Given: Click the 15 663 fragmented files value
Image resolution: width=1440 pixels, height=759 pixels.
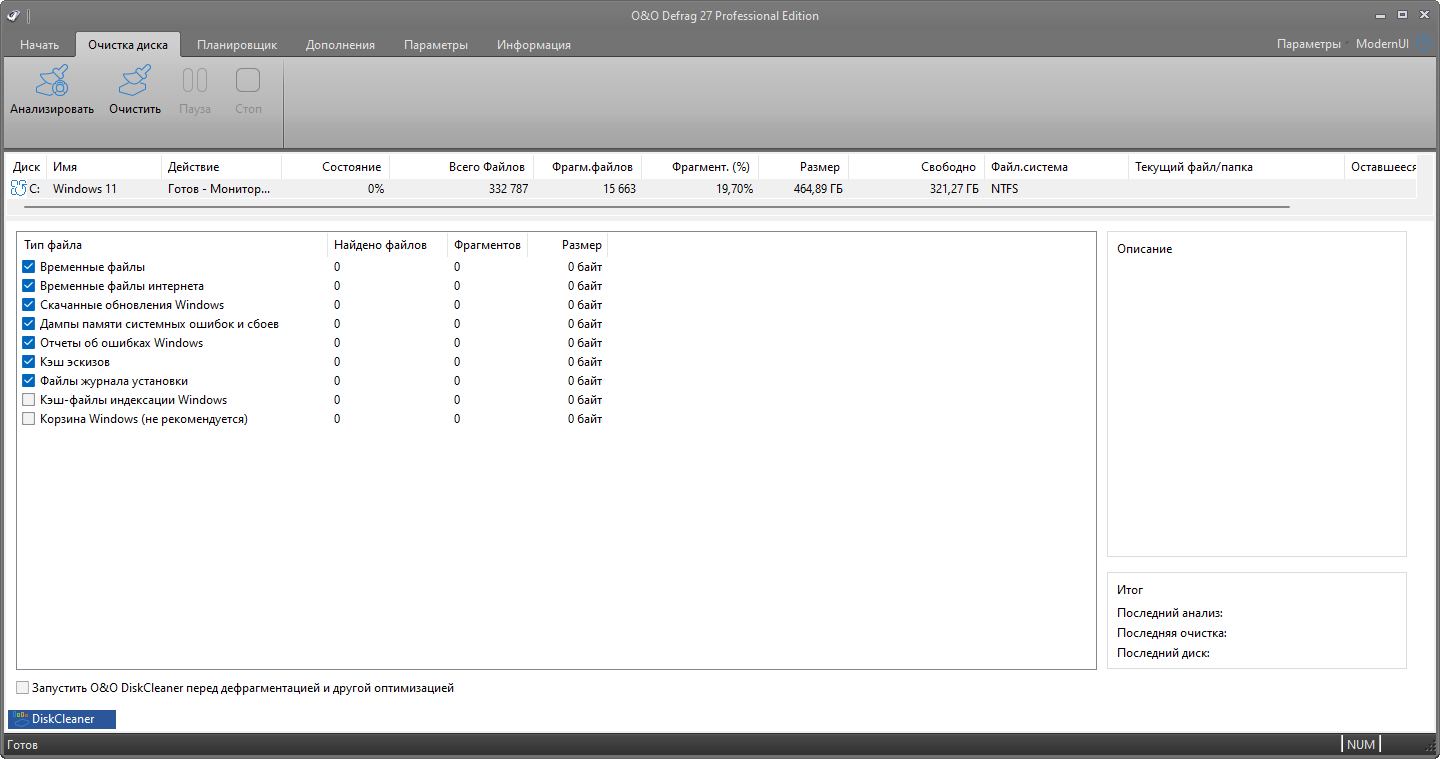Looking at the screenshot, I should click(619, 188).
